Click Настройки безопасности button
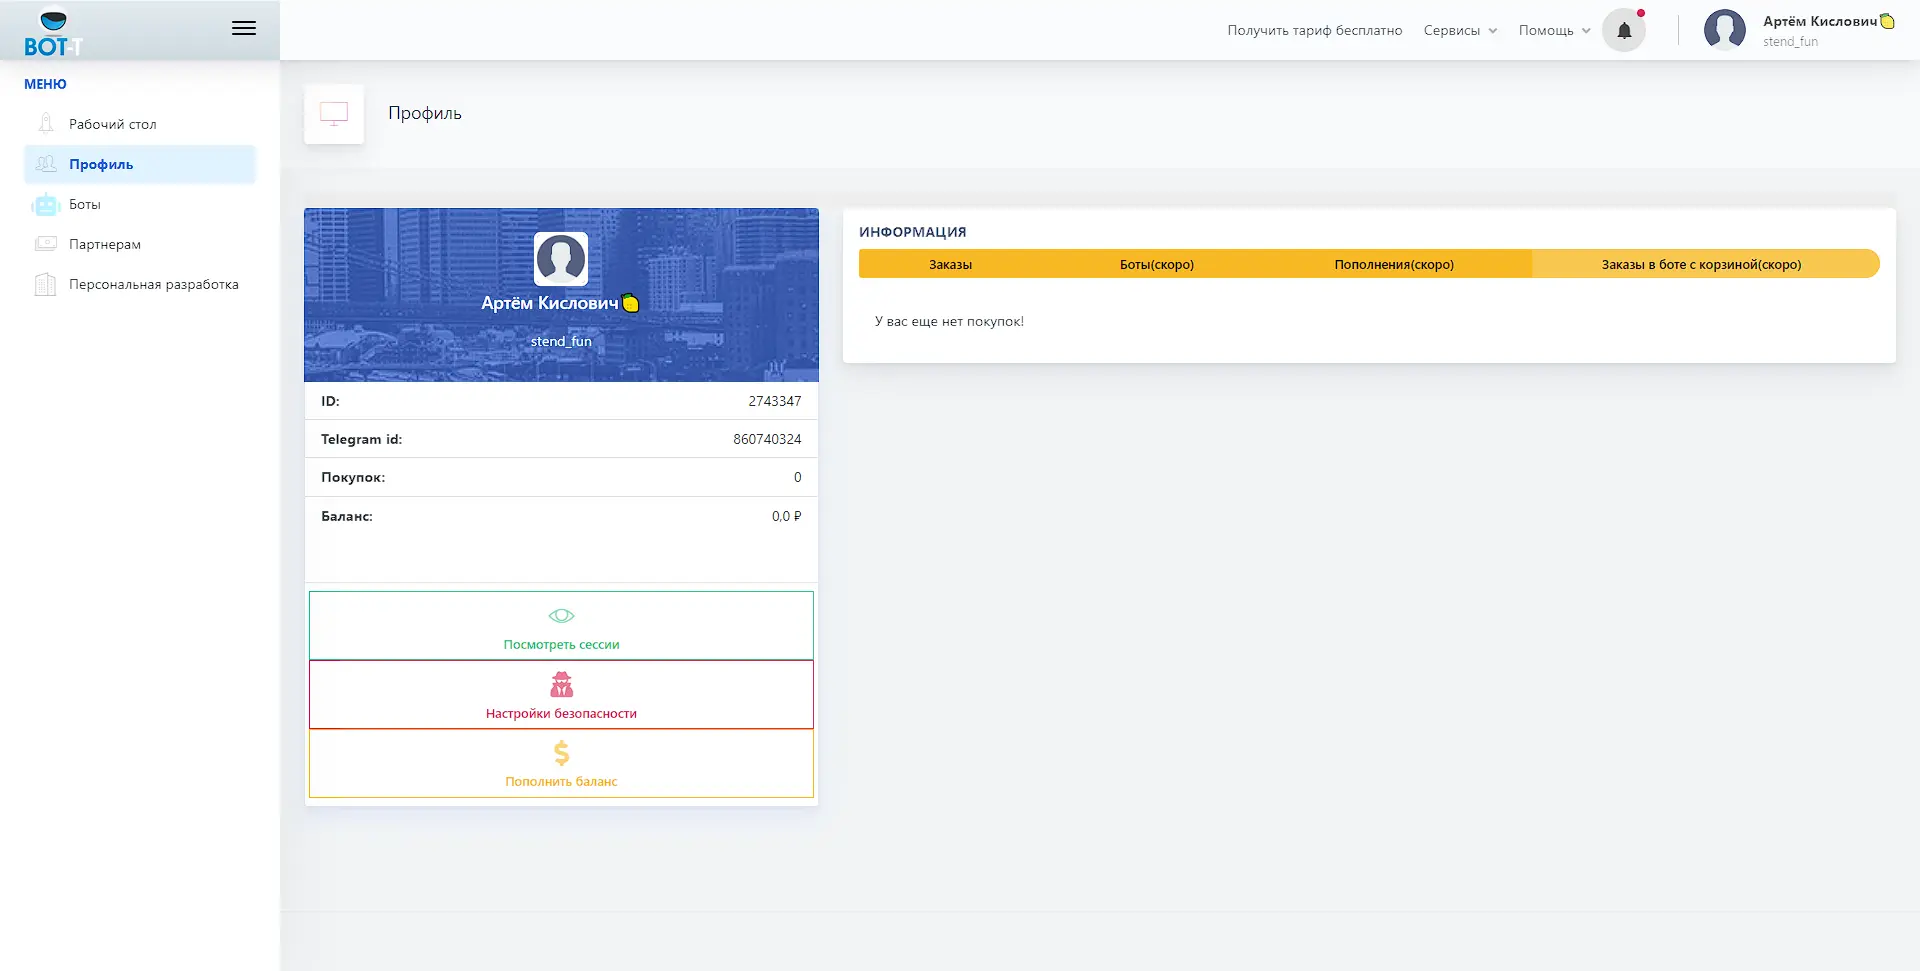Viewport: 1920px width, 971px height. (561, 695)
